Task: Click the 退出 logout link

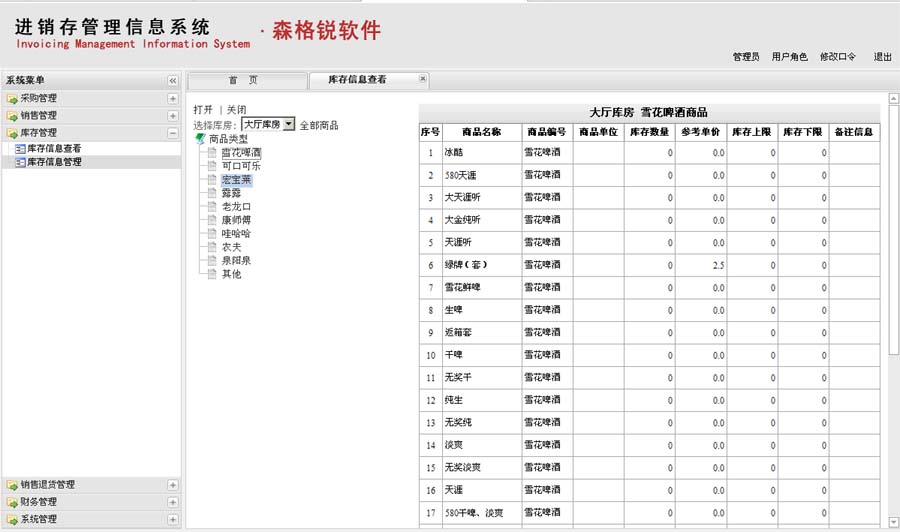Action: tap(882, 57)
